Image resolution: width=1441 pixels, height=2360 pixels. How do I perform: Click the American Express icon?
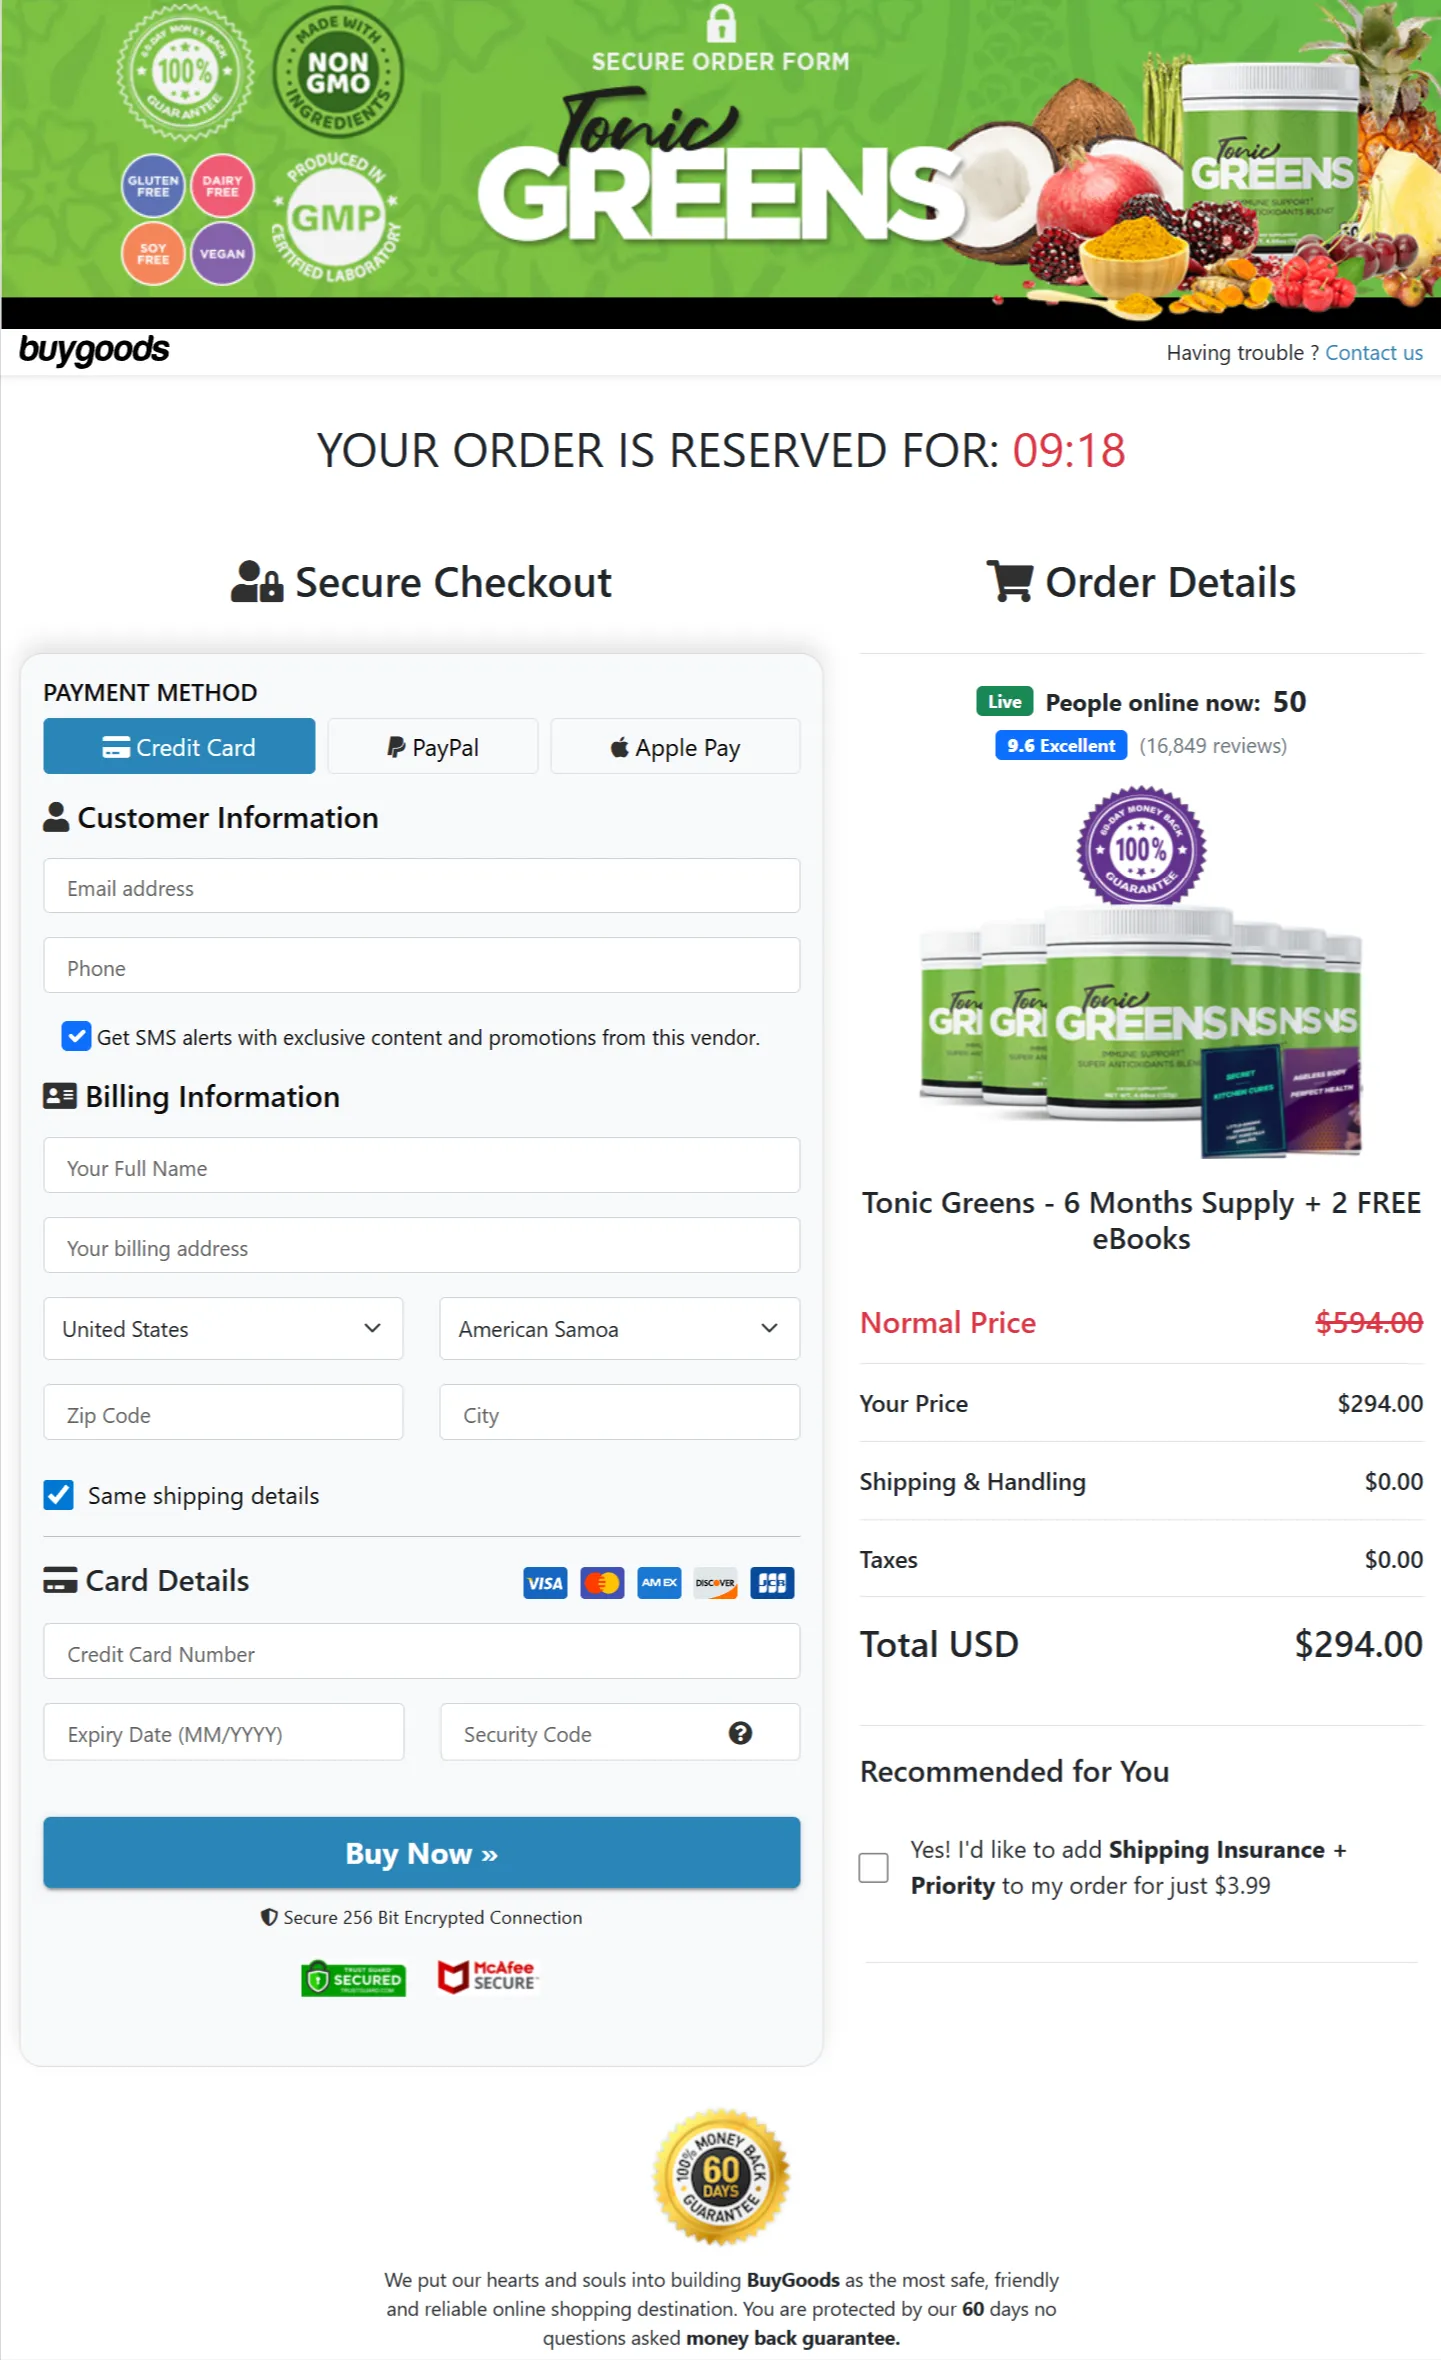pyautogui.click(x=658, y=1582)
